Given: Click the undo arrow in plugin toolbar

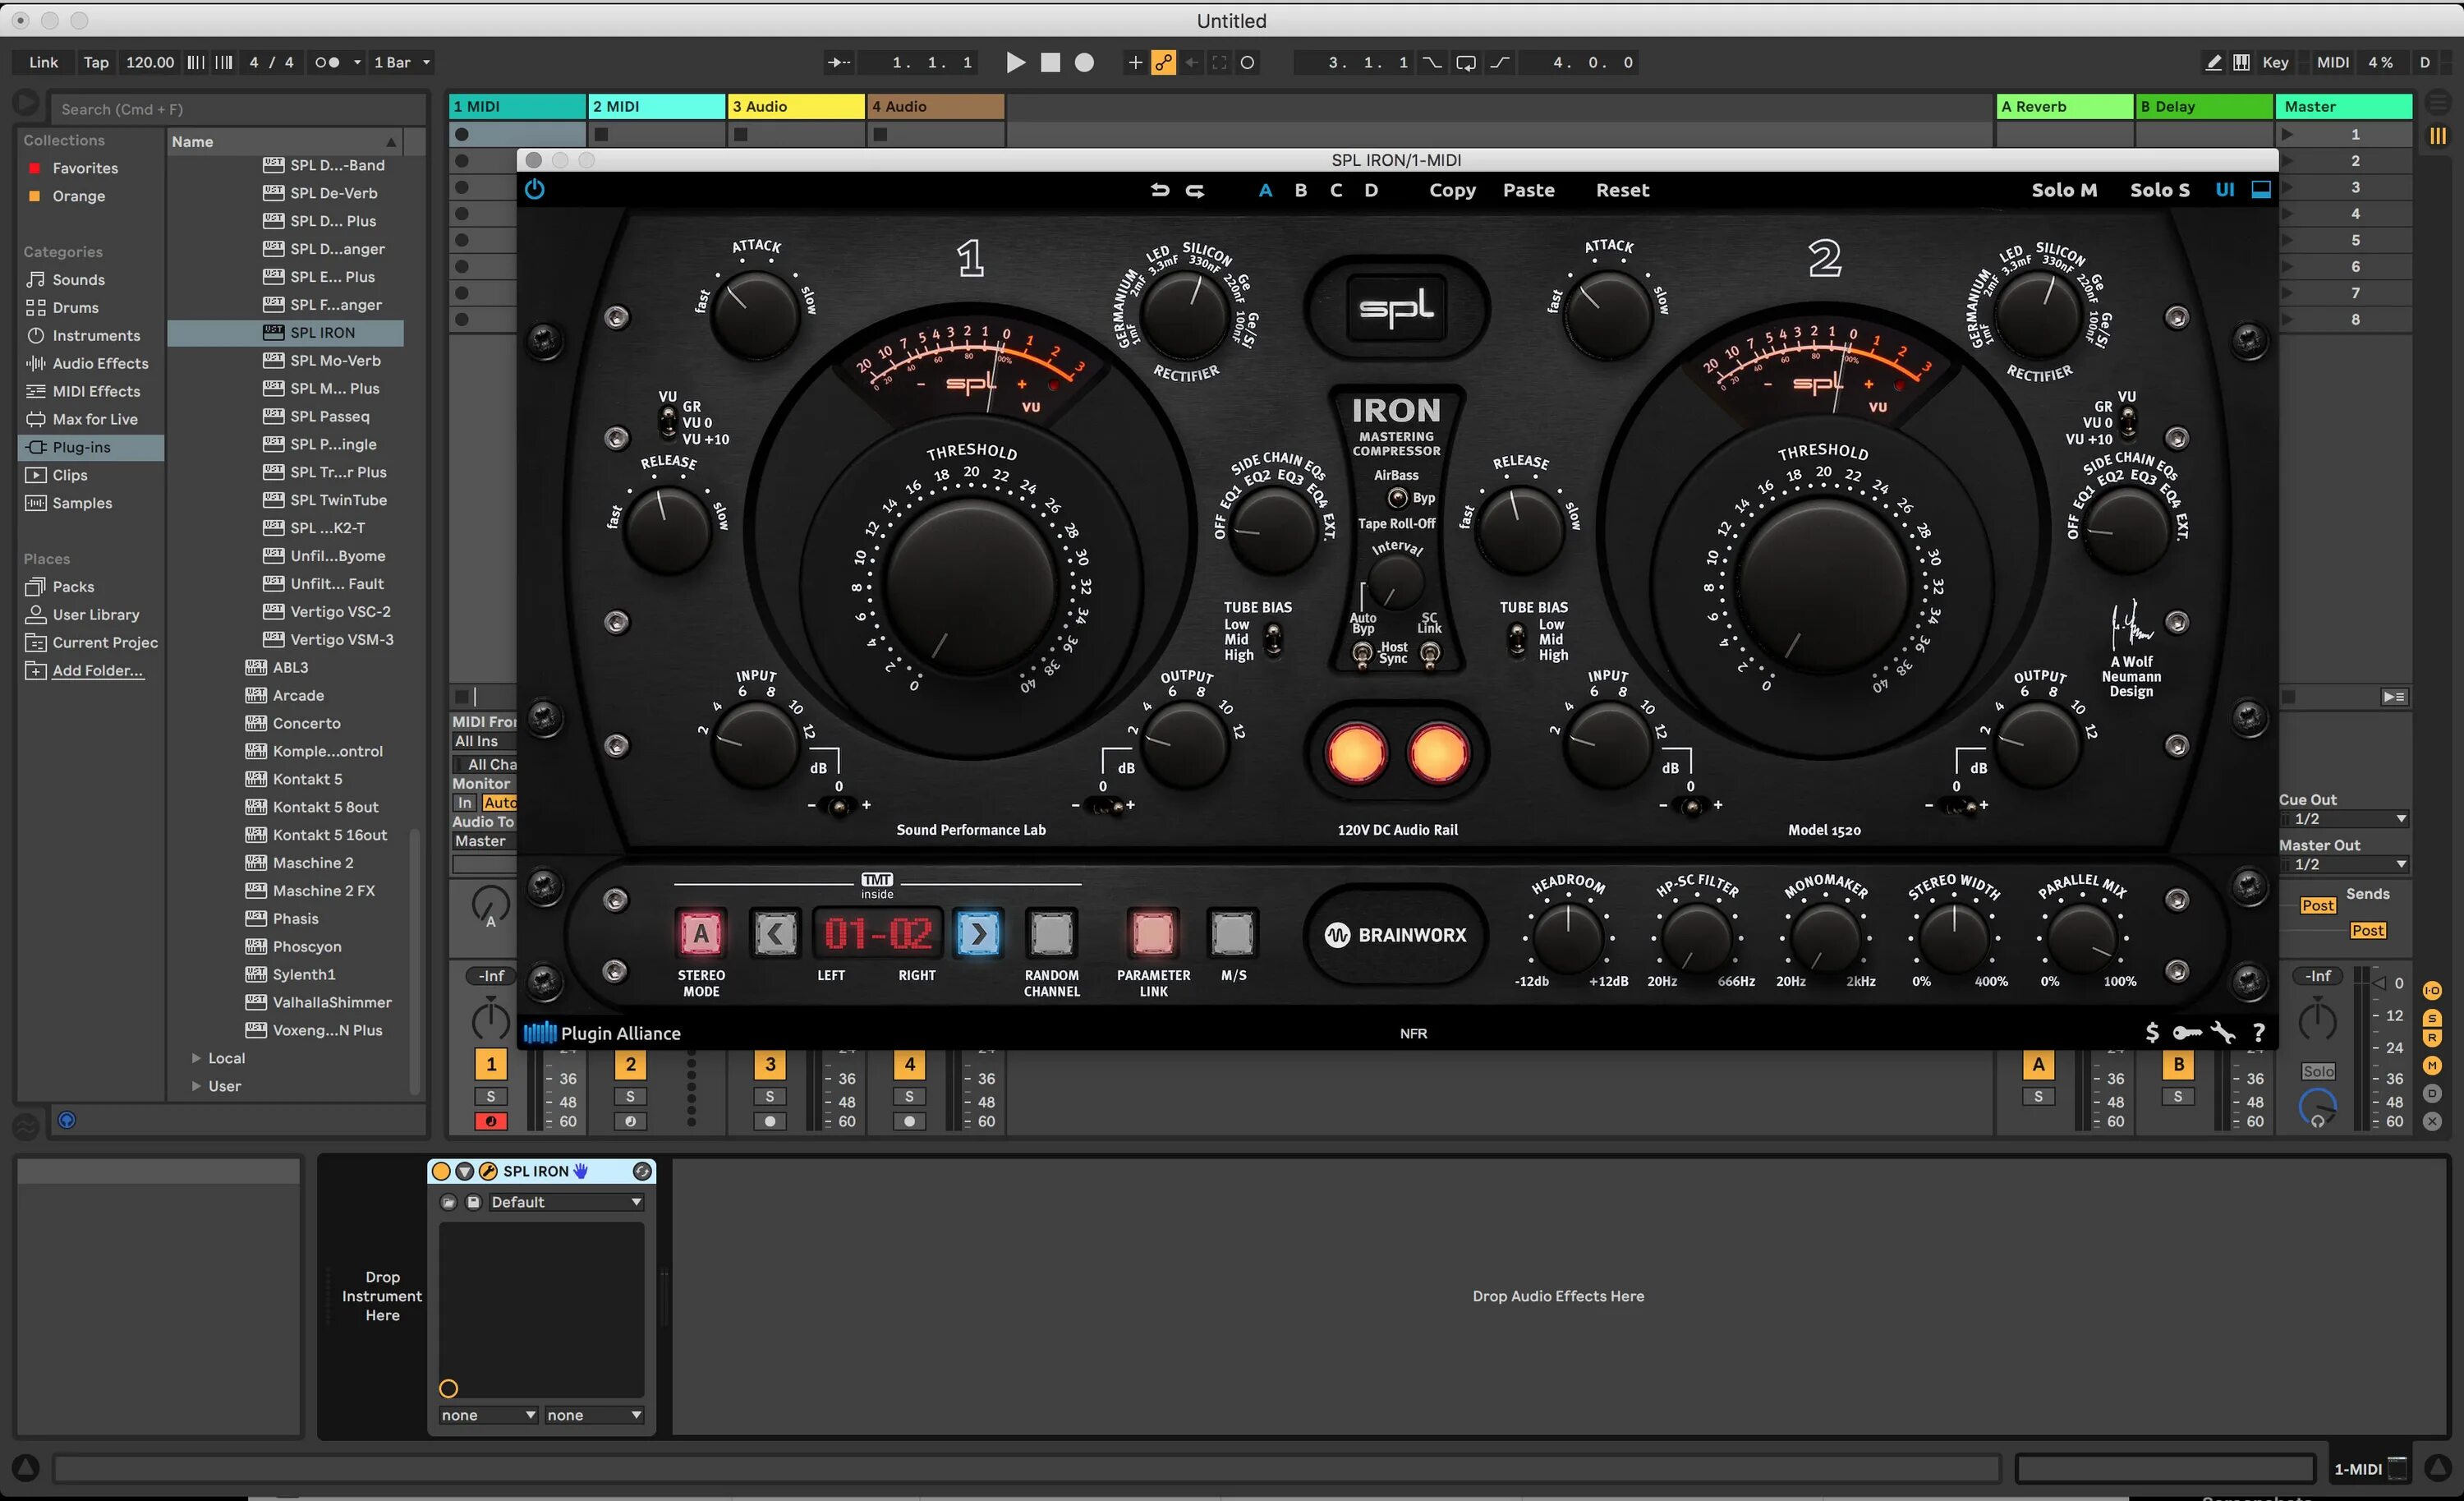Looking at the screenshot, I should point(1160,190).
